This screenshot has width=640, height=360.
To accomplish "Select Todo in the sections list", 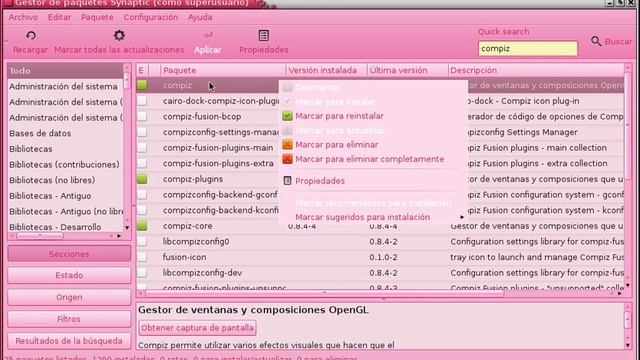I will (65, 71).
